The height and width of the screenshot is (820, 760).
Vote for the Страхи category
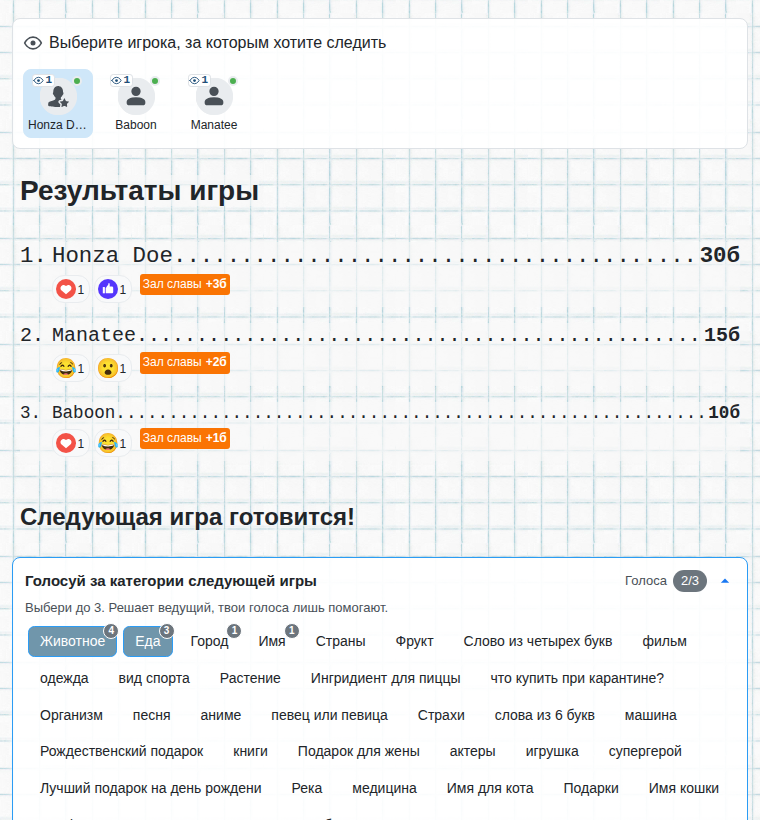pos(441,715)
